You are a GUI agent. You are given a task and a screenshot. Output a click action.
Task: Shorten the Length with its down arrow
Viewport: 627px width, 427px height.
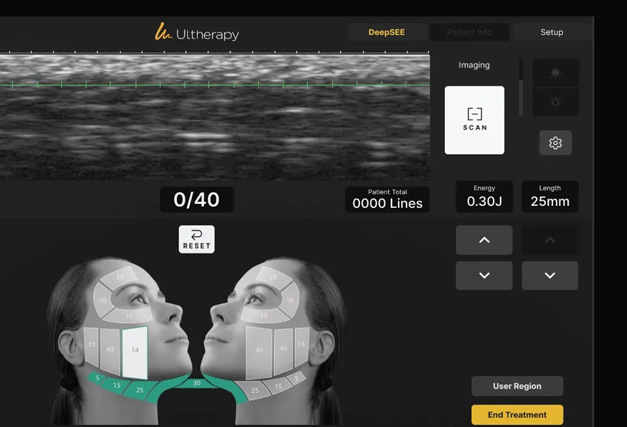[550, 275]
